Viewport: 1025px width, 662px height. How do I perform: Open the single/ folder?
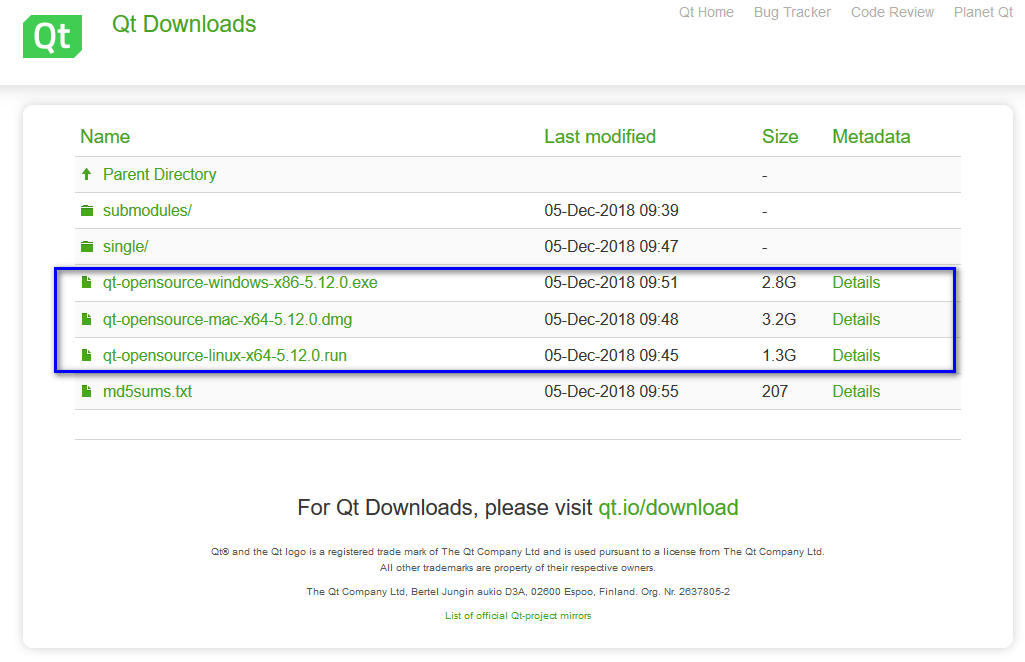point(126,246)
